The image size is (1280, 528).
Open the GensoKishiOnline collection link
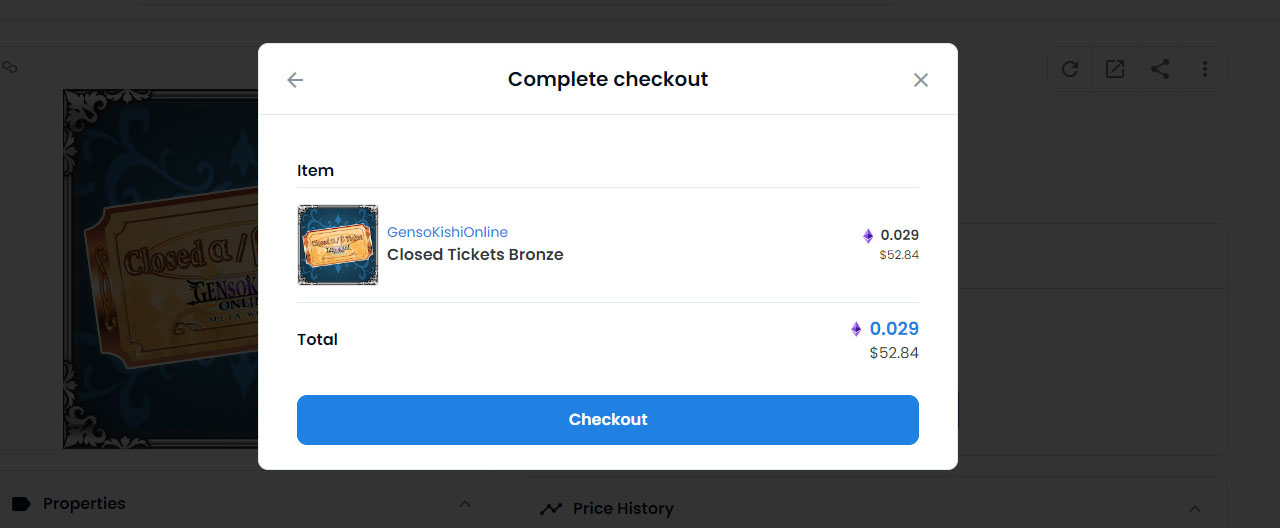tap(447, 232)
